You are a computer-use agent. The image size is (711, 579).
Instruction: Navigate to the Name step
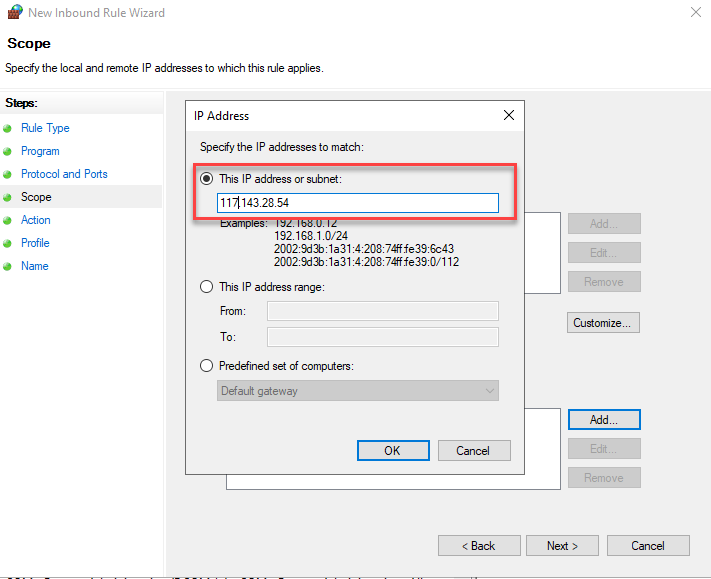(x=34, y=266)
